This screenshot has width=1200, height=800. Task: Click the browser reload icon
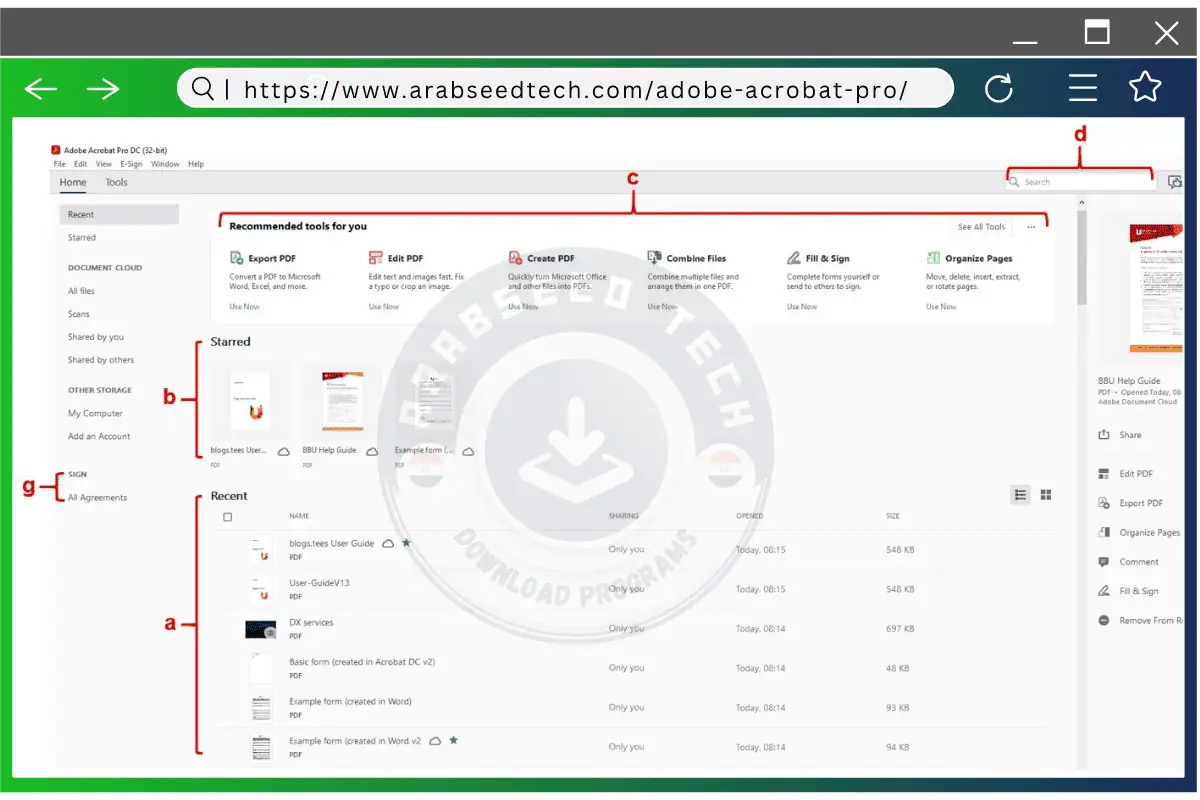tap(999, 88)
